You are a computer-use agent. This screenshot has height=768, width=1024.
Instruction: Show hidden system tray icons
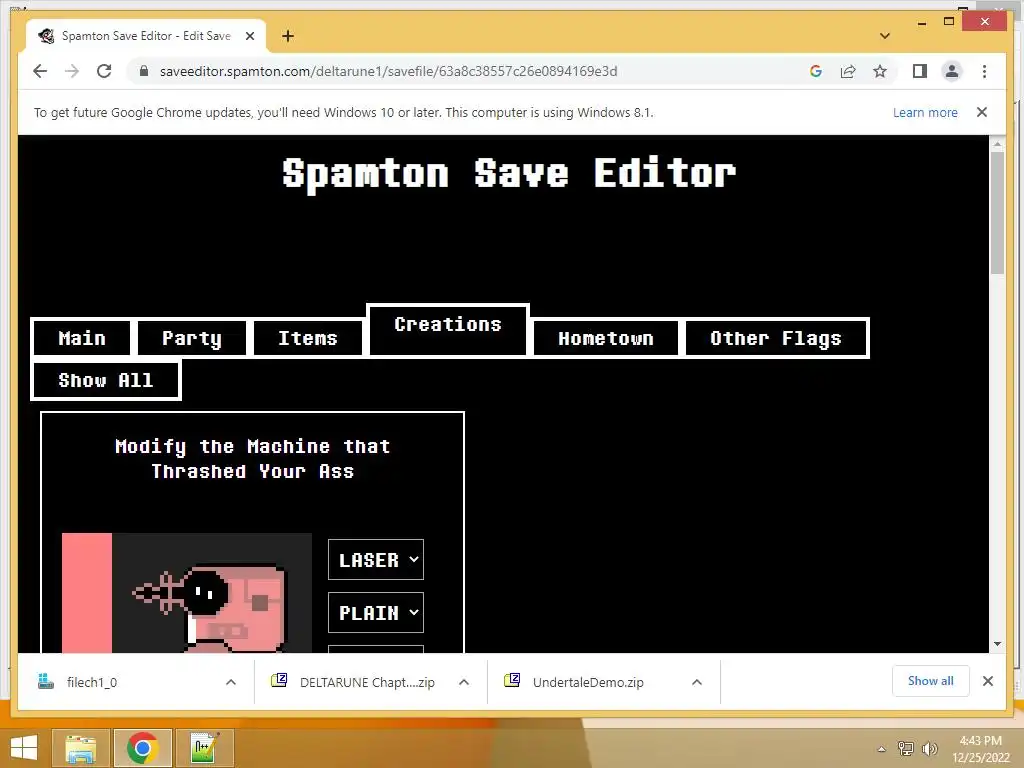pos(882,749)
